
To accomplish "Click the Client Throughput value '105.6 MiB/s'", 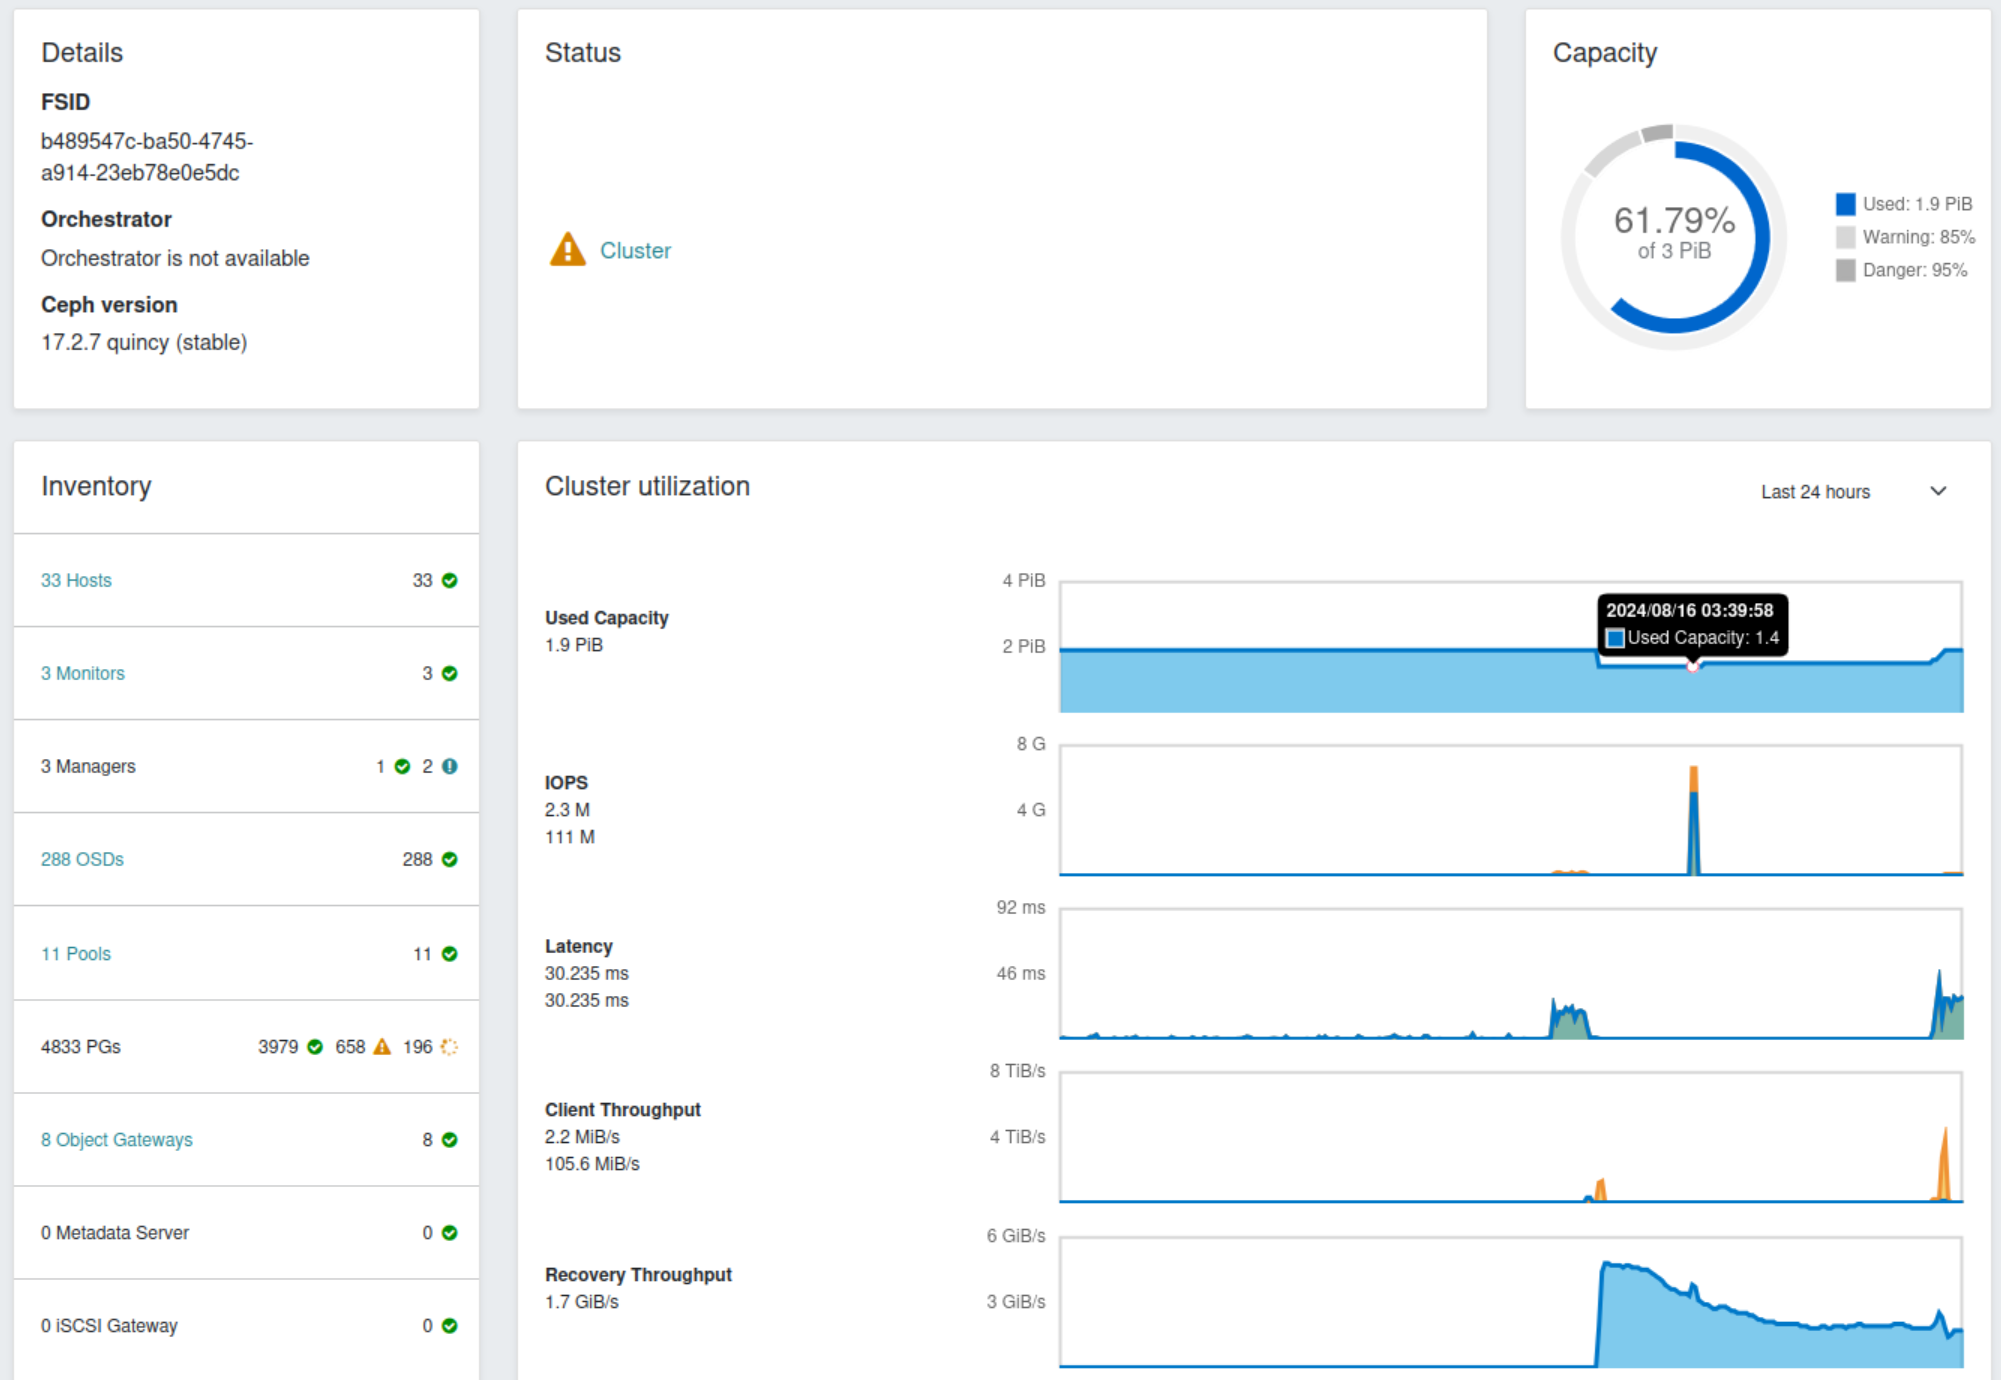I will [592, 1163].
